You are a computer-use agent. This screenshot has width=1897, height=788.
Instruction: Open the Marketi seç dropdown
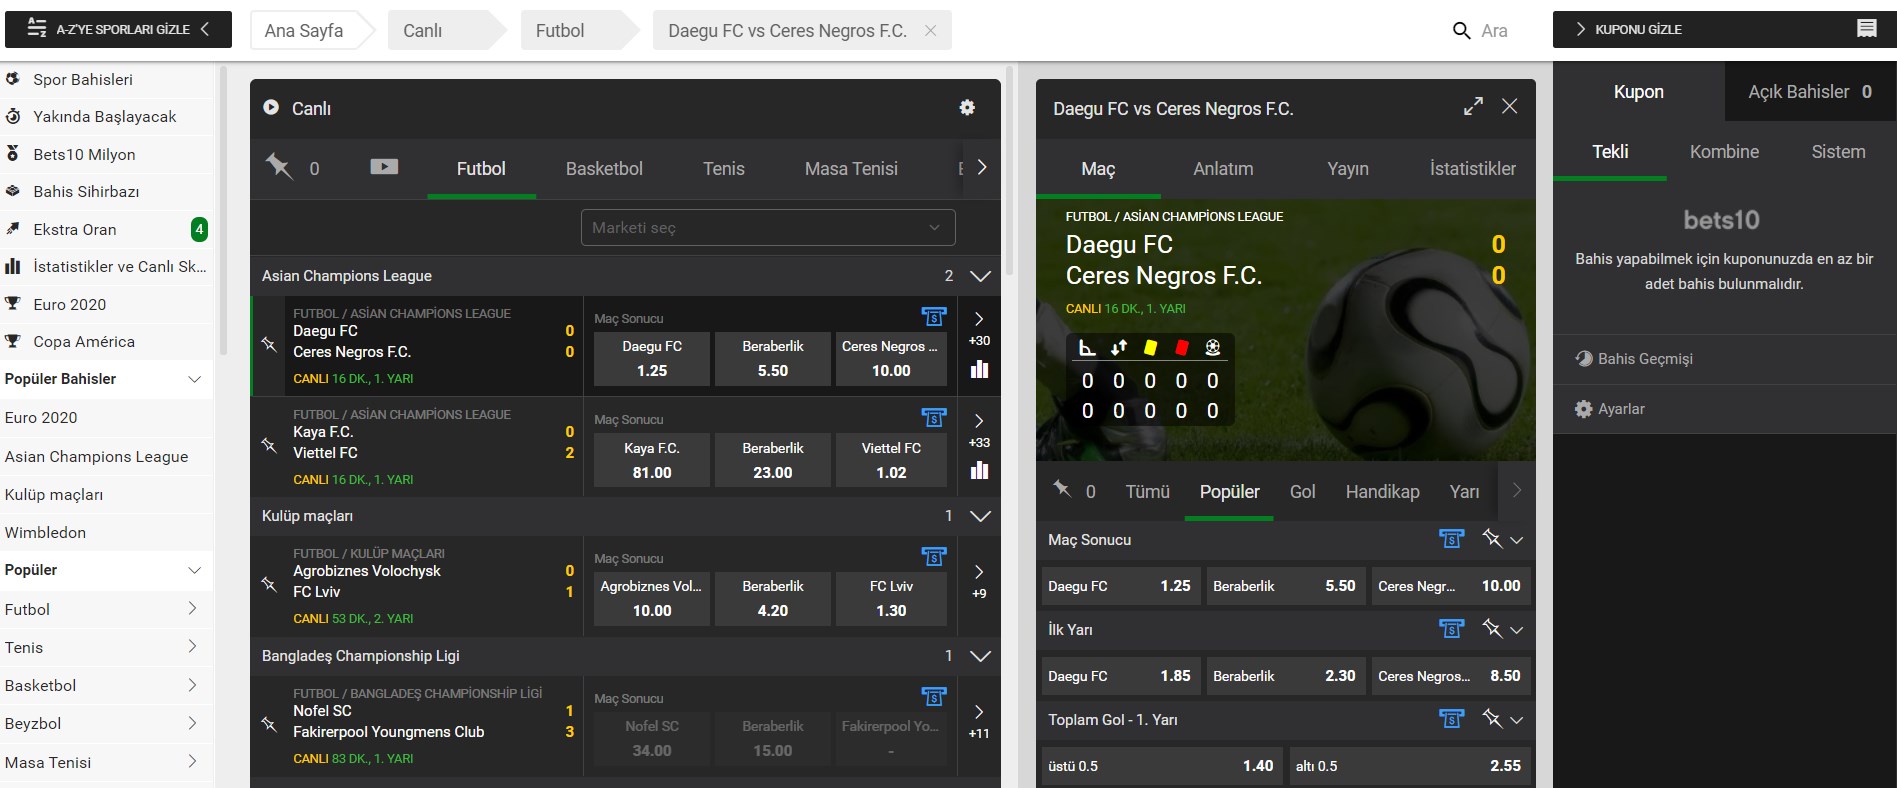point(768,228)
